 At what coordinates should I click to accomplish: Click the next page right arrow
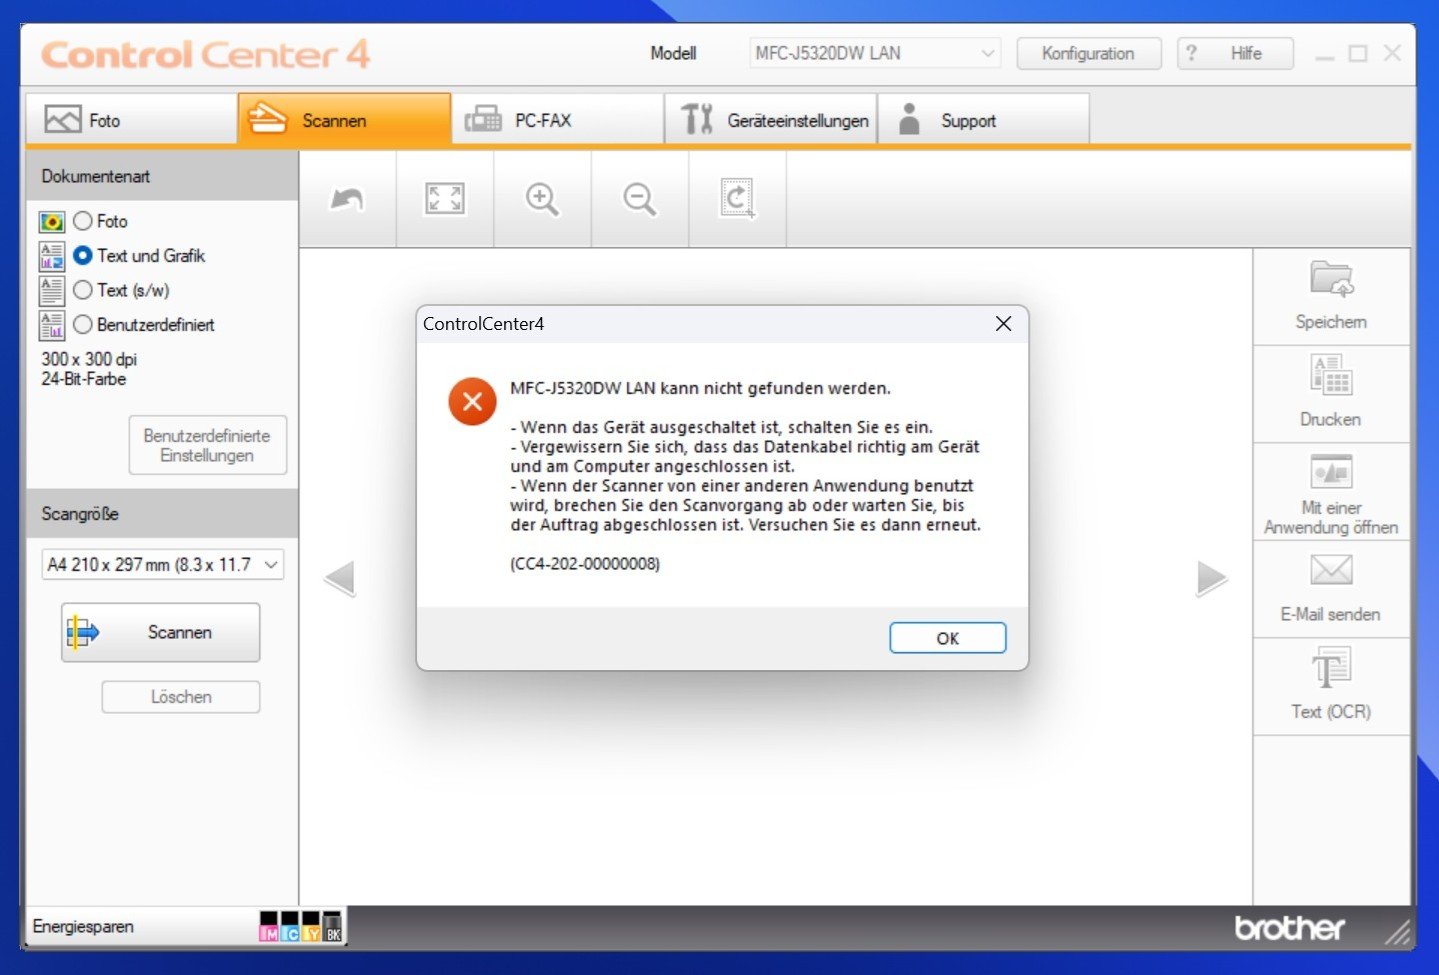pos(1212,578)
